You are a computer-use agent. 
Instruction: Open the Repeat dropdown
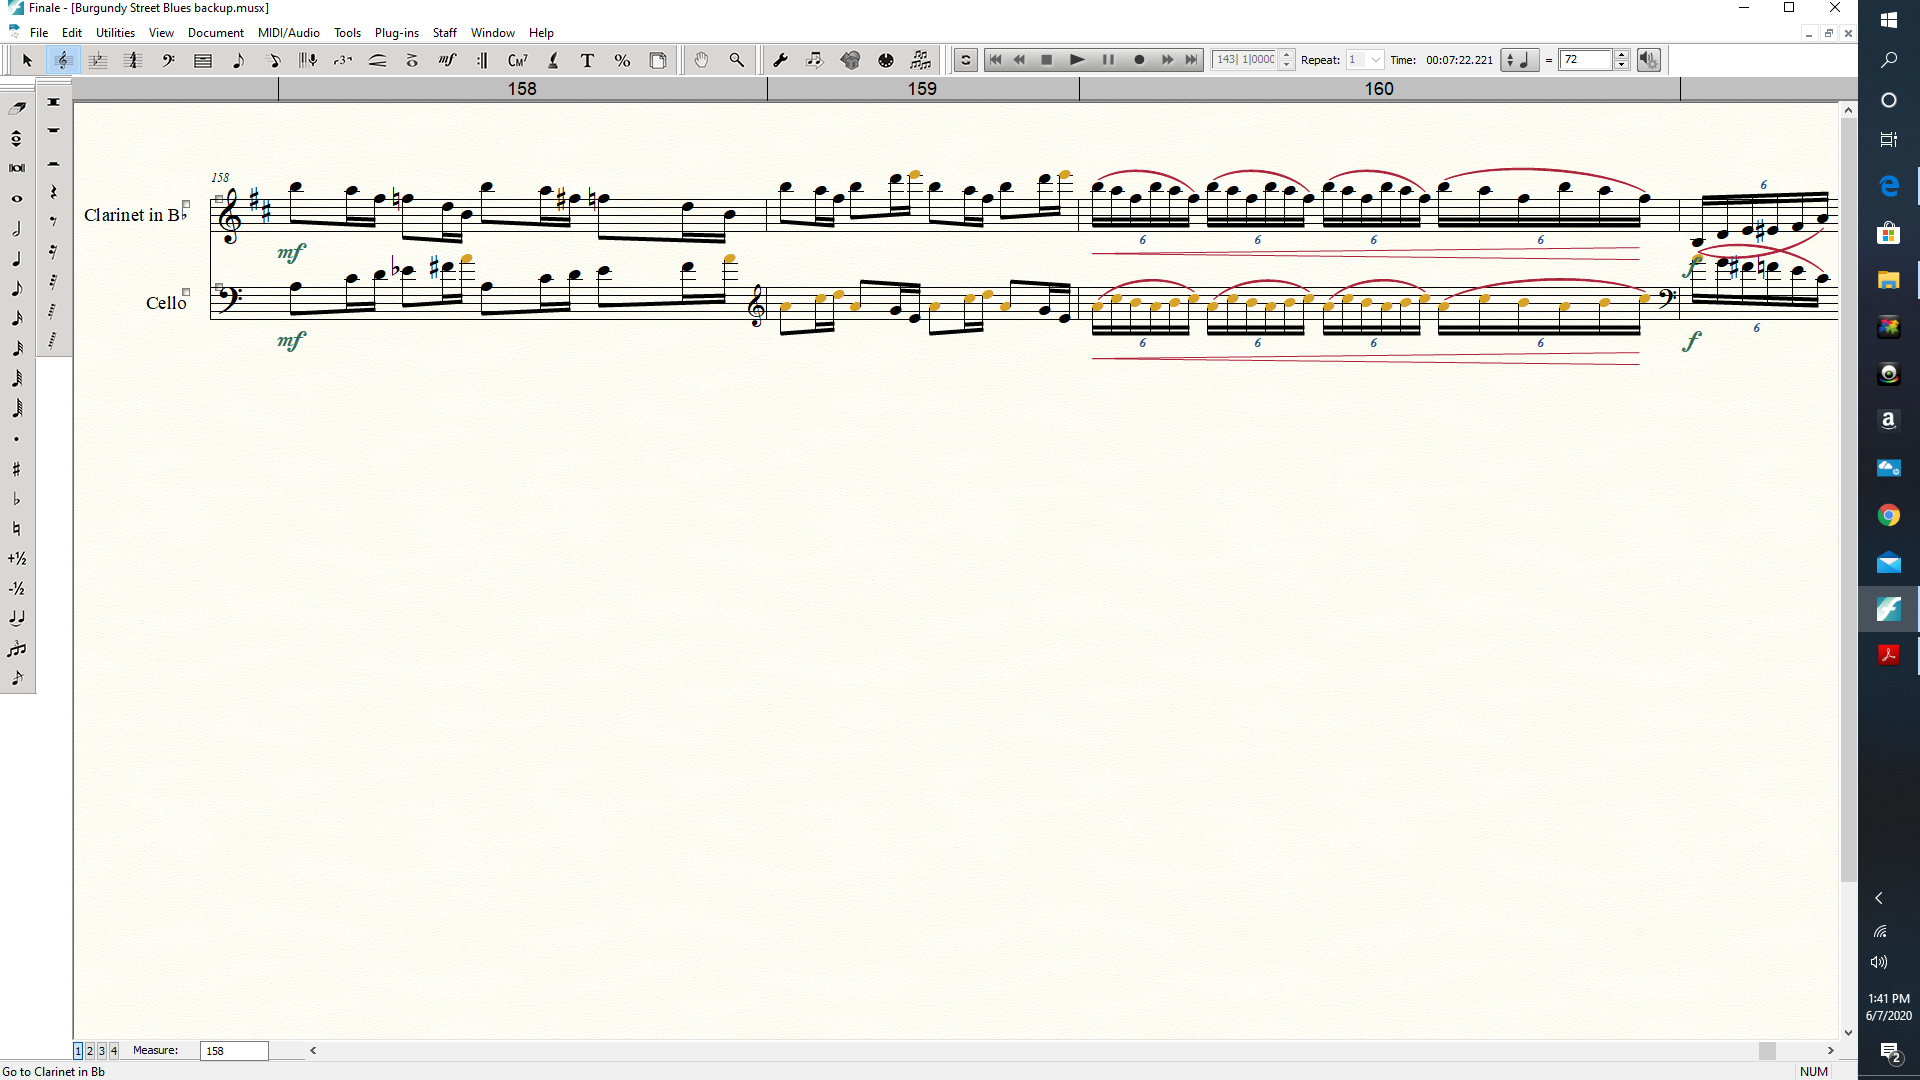1376,60
